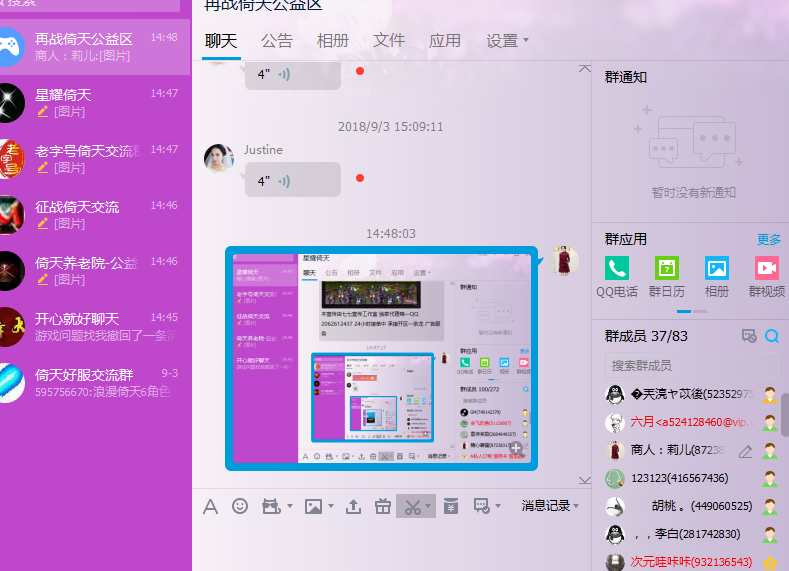Screen dimensions: 789x571
Task: Click the group member search magnifier
Action: click(x=772, y=336)
